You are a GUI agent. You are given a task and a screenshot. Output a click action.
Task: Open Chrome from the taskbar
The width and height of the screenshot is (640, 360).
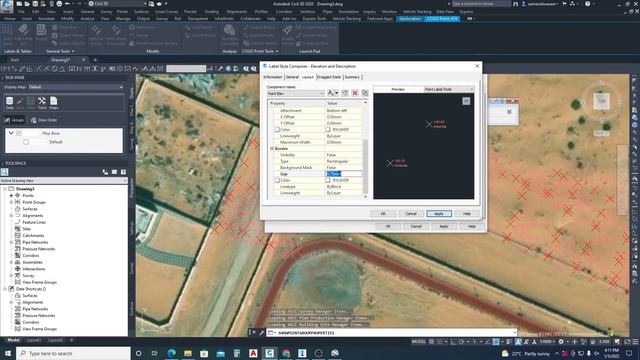coord(286,353)
